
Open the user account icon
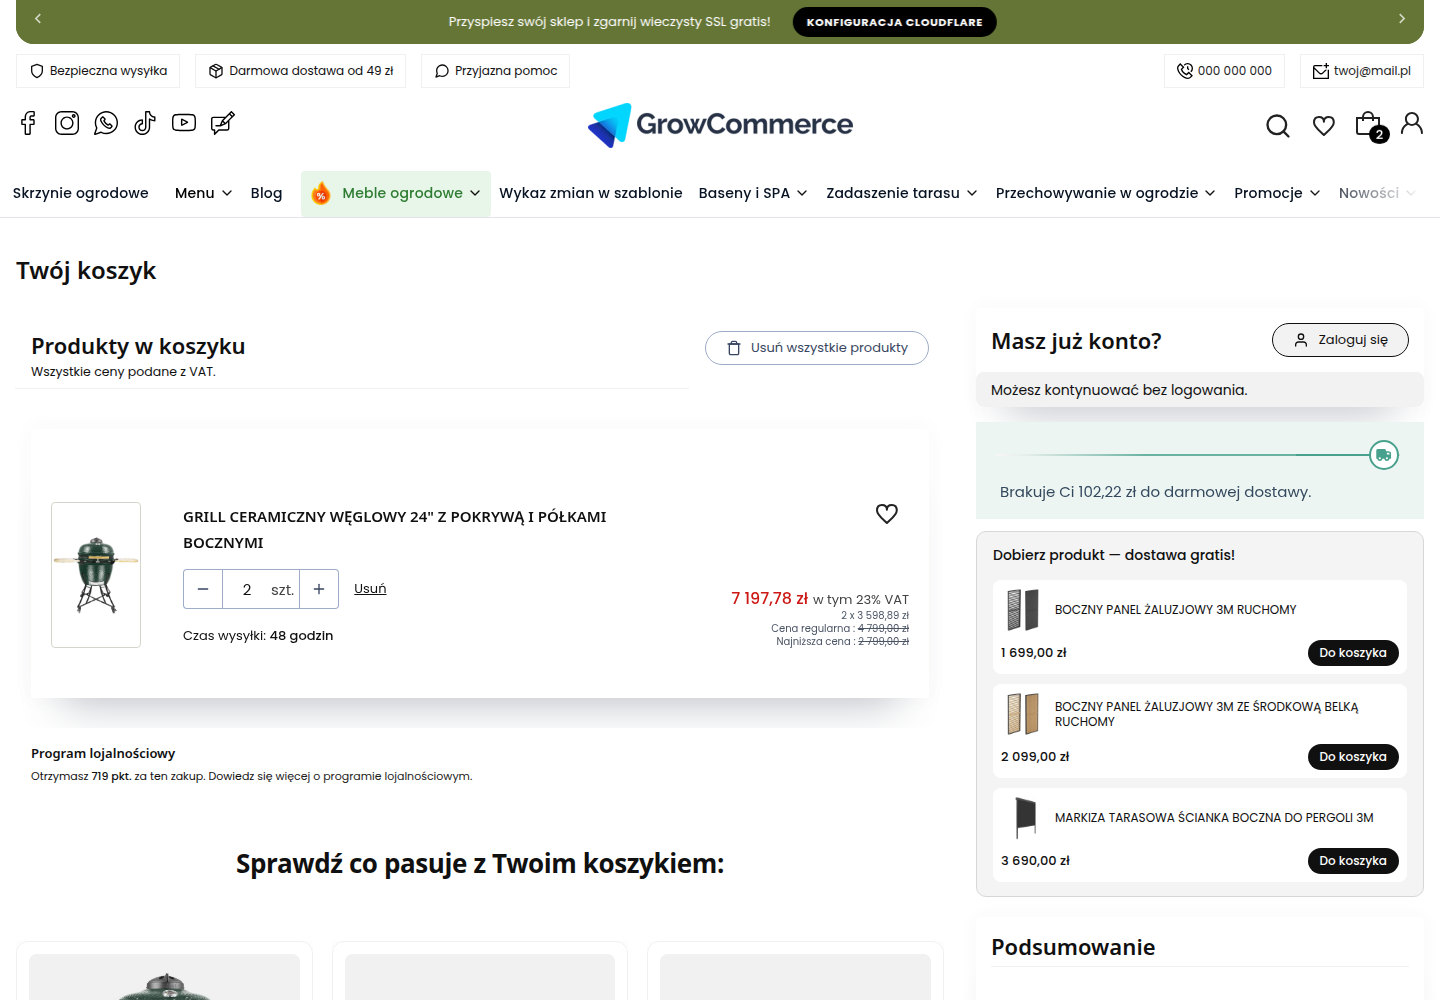1412,123
